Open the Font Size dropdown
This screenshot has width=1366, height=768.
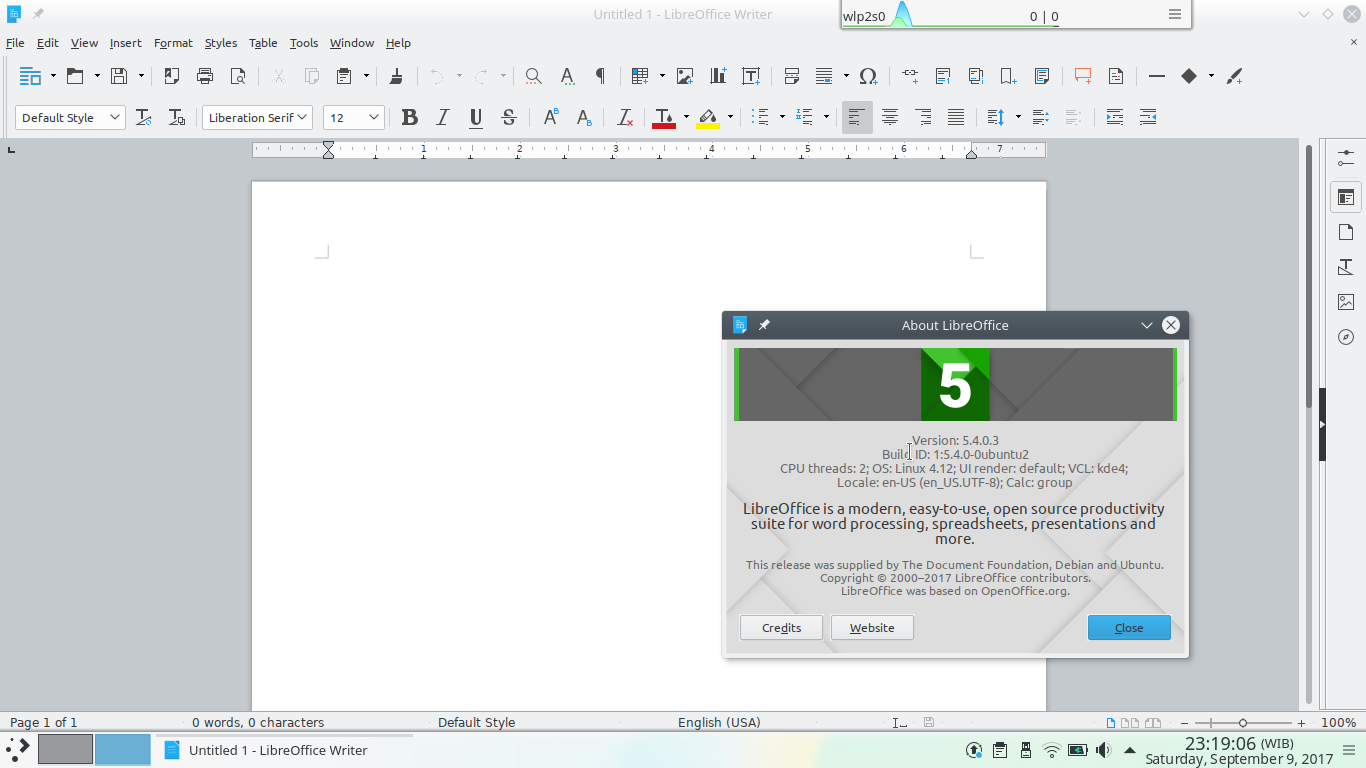(x=374, y=117)
